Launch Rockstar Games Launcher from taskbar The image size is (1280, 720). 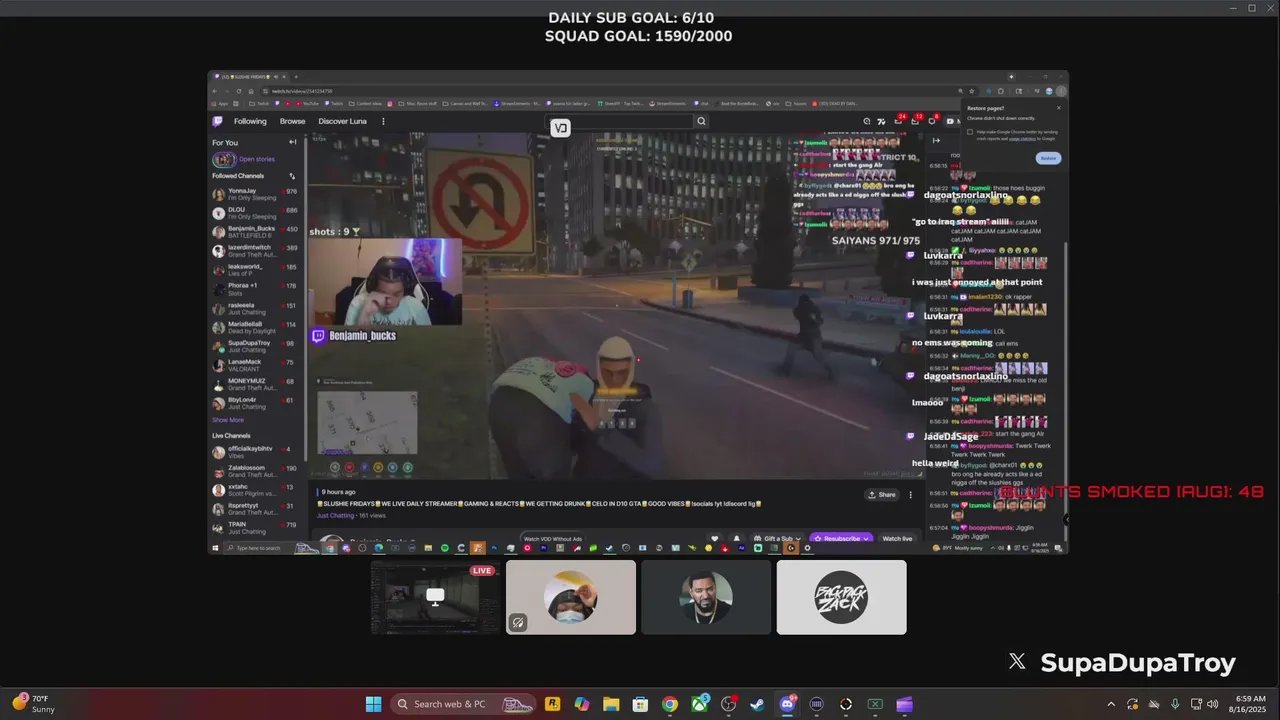(552, 704)
